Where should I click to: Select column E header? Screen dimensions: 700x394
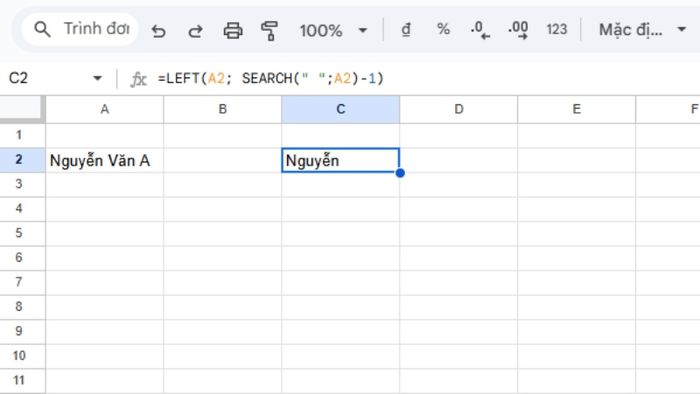(576, 109)
